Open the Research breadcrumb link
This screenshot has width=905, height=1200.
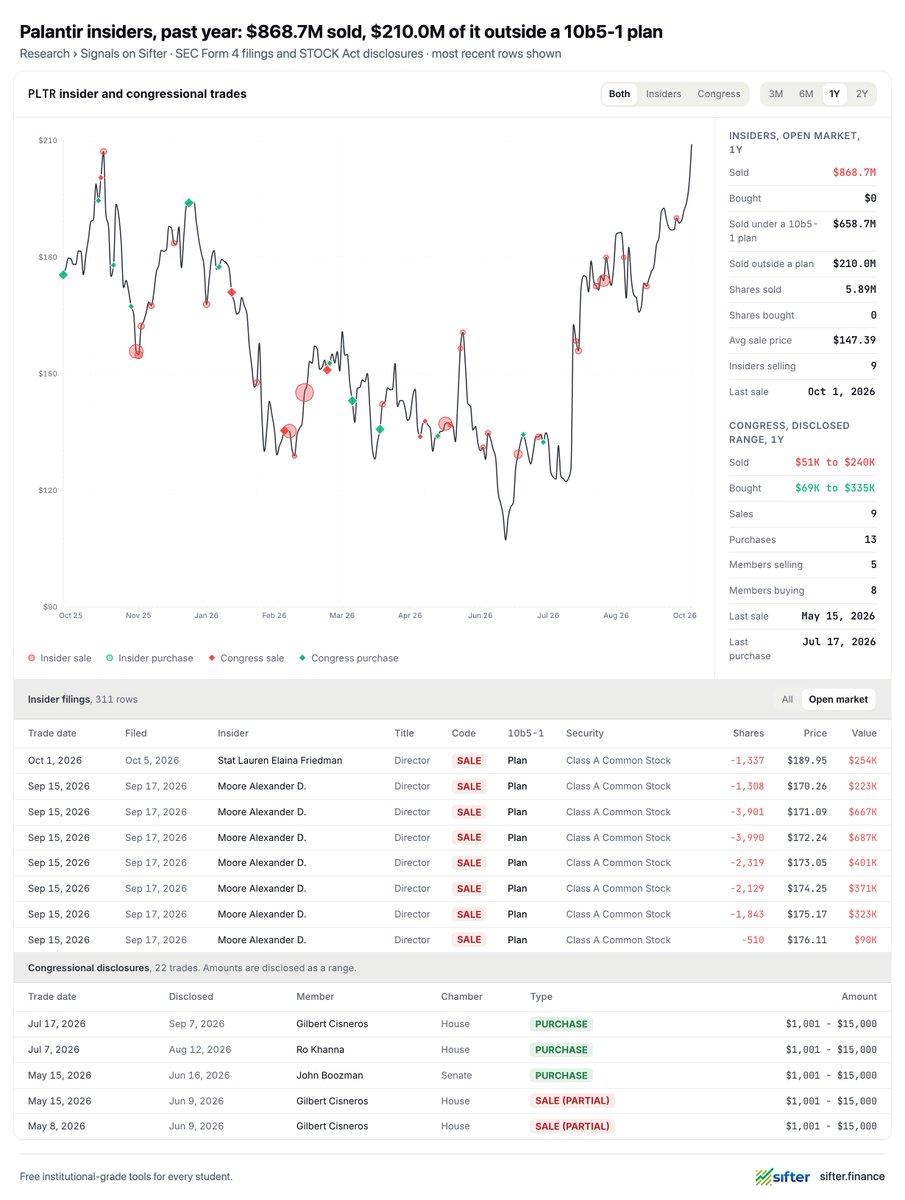tap(43, 53)
